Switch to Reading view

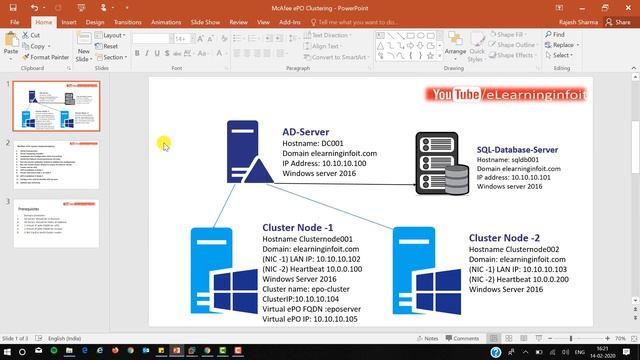524,338
